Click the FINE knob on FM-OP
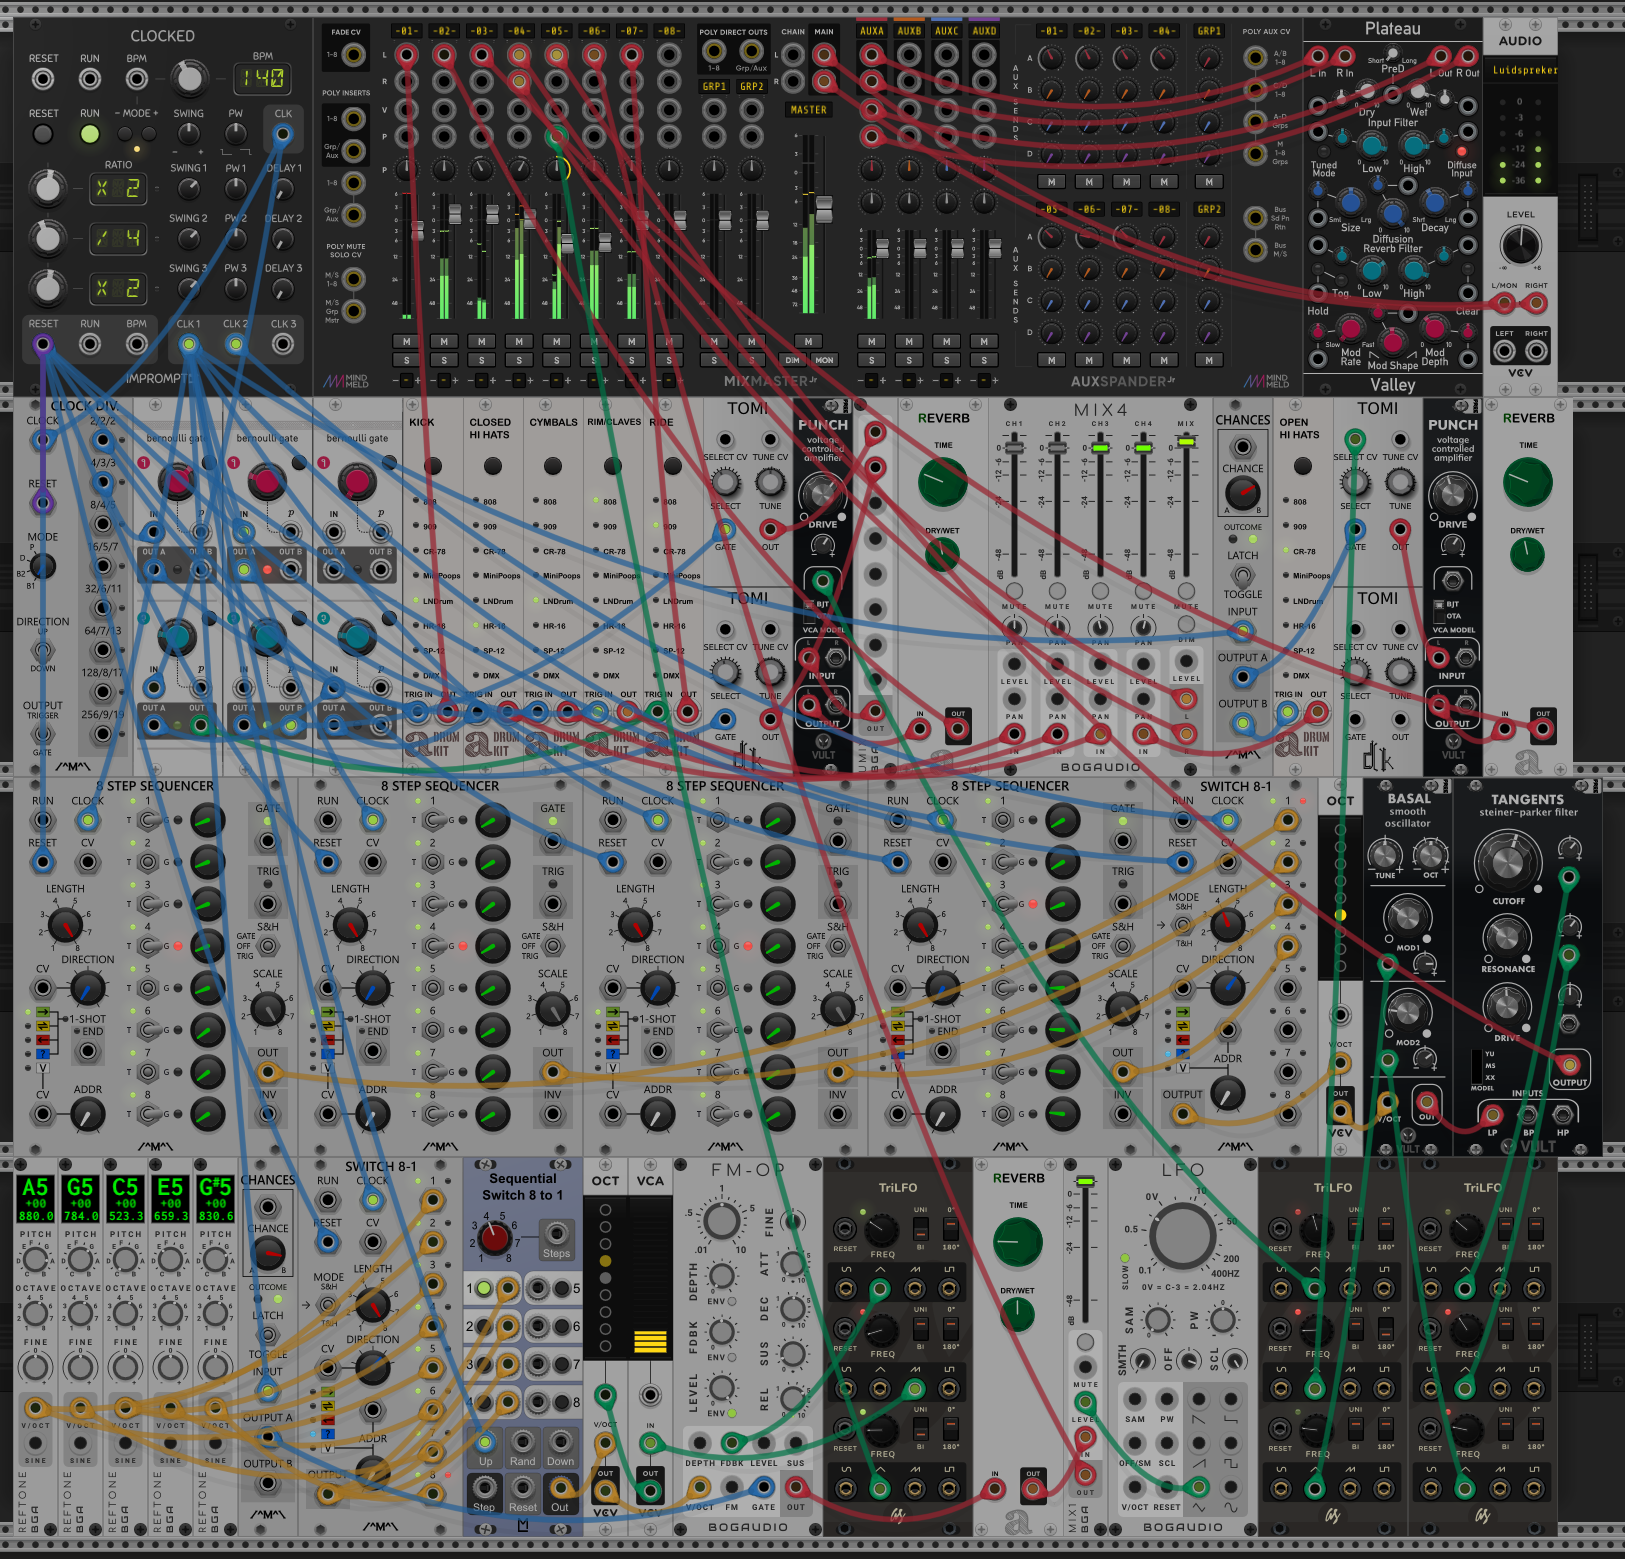 794,1221
